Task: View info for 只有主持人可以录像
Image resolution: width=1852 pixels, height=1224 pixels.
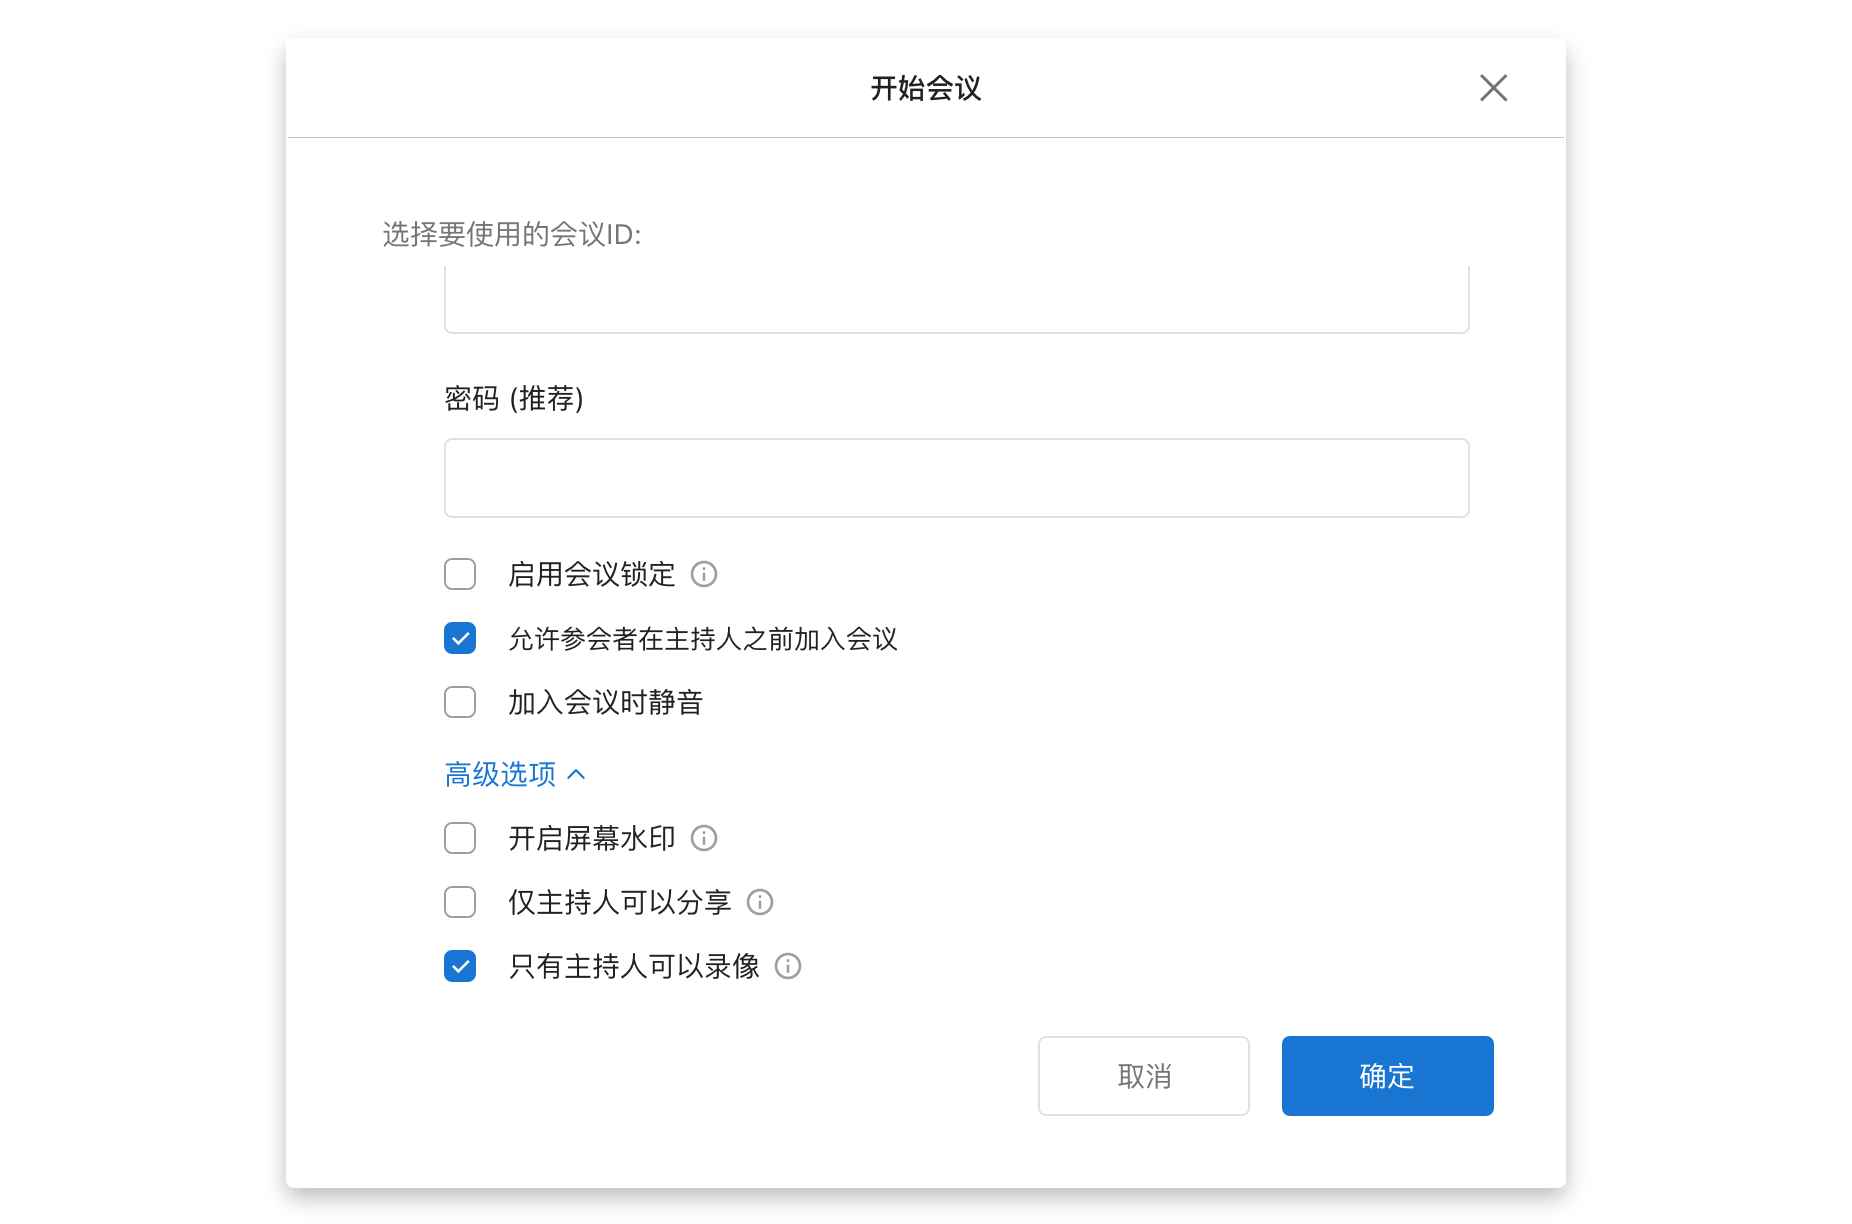Action: 789,967
